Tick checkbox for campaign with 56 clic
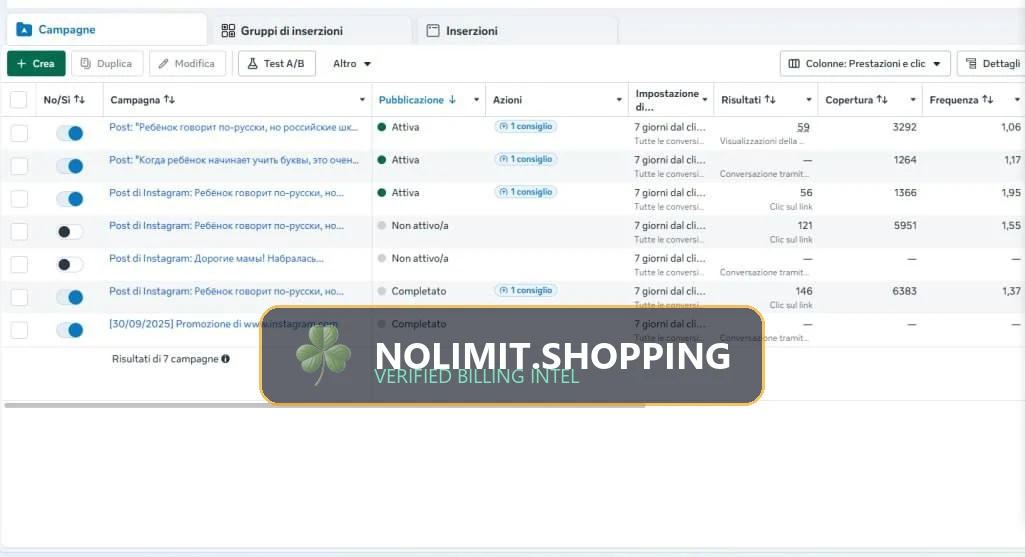Viewport: 1025px width, 557px height. pos(19,199)
